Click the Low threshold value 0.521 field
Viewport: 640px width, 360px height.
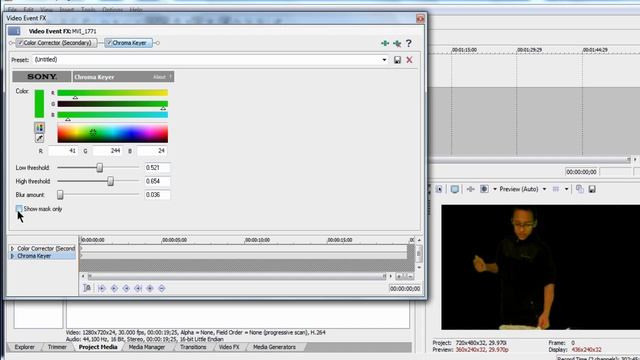pyautogui.click(x=158, y=168)
